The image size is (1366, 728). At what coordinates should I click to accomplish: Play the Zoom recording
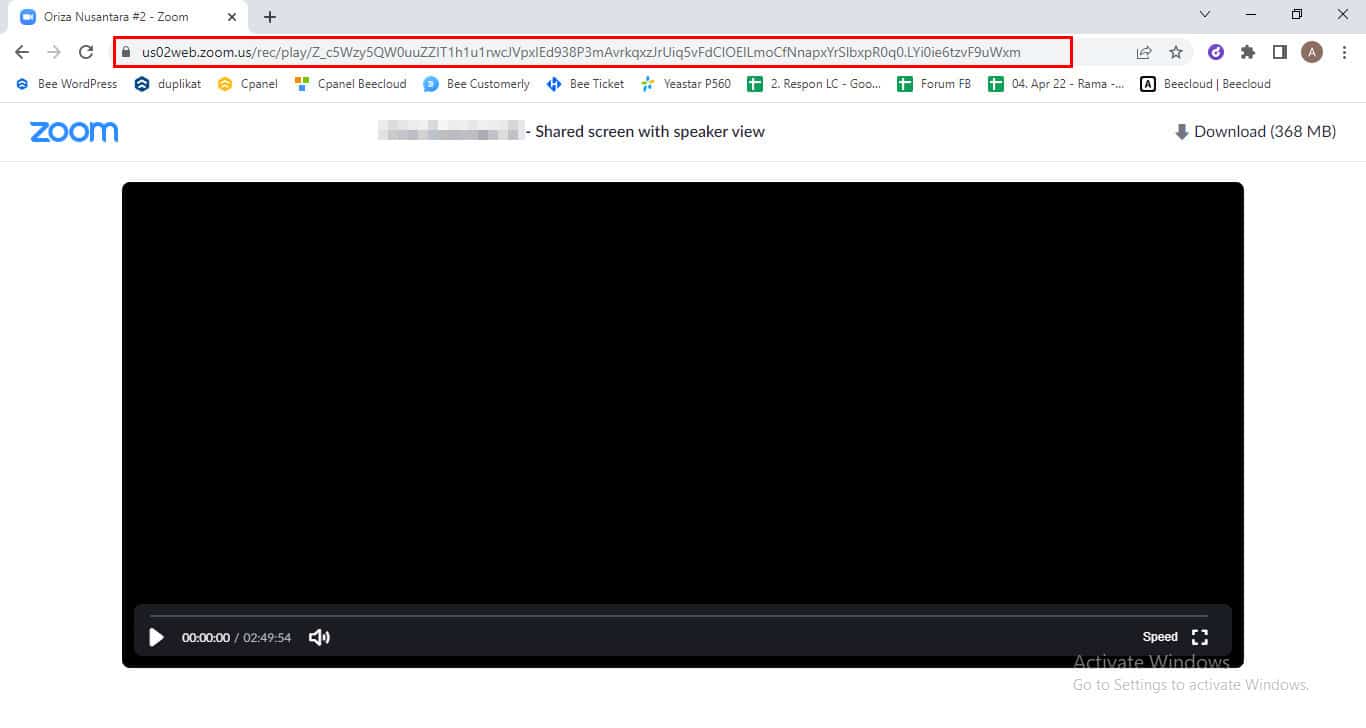point(156,637)
